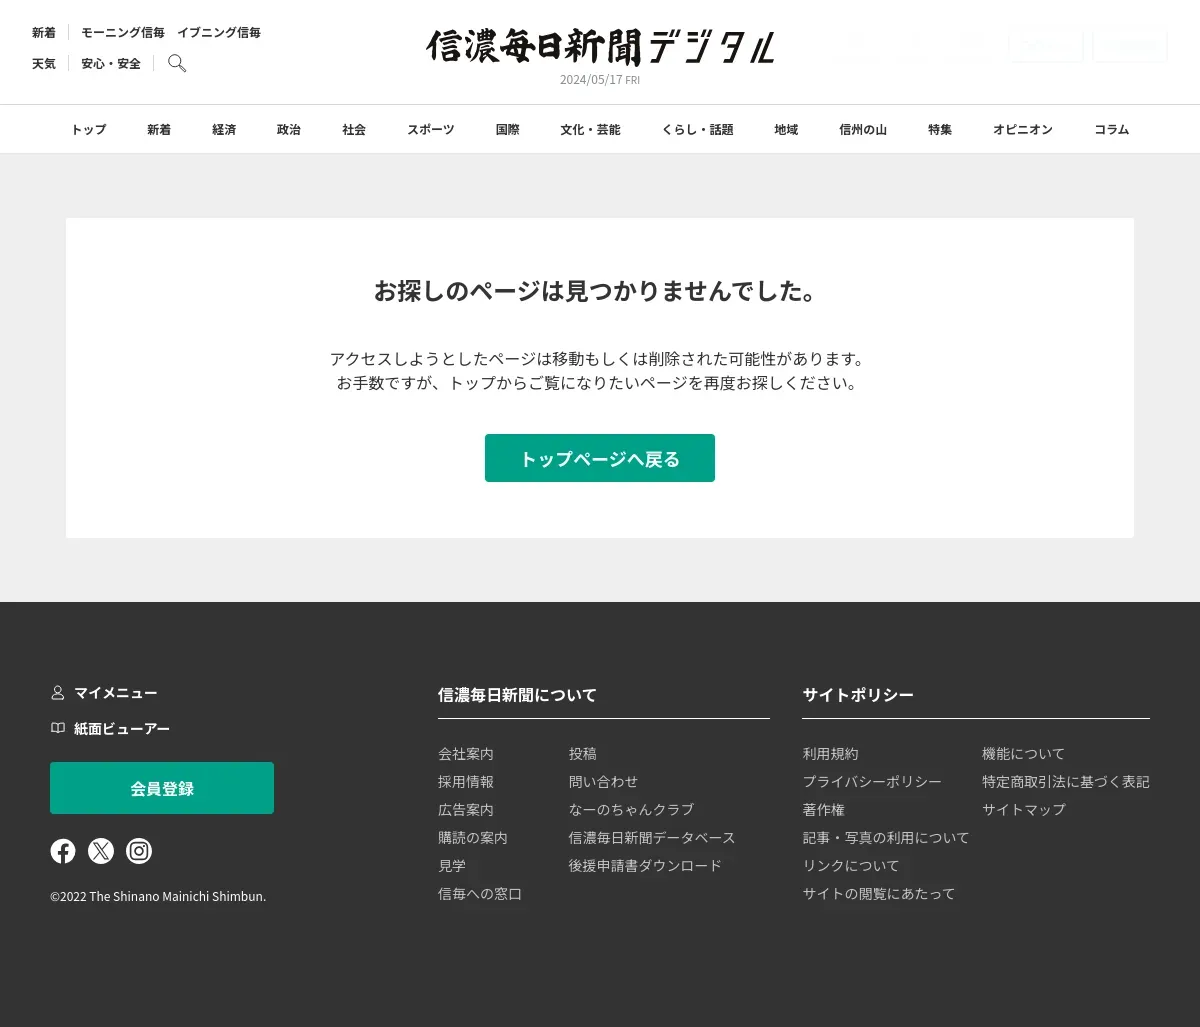Select 文化・芸能 in the navigation bar

590,130
